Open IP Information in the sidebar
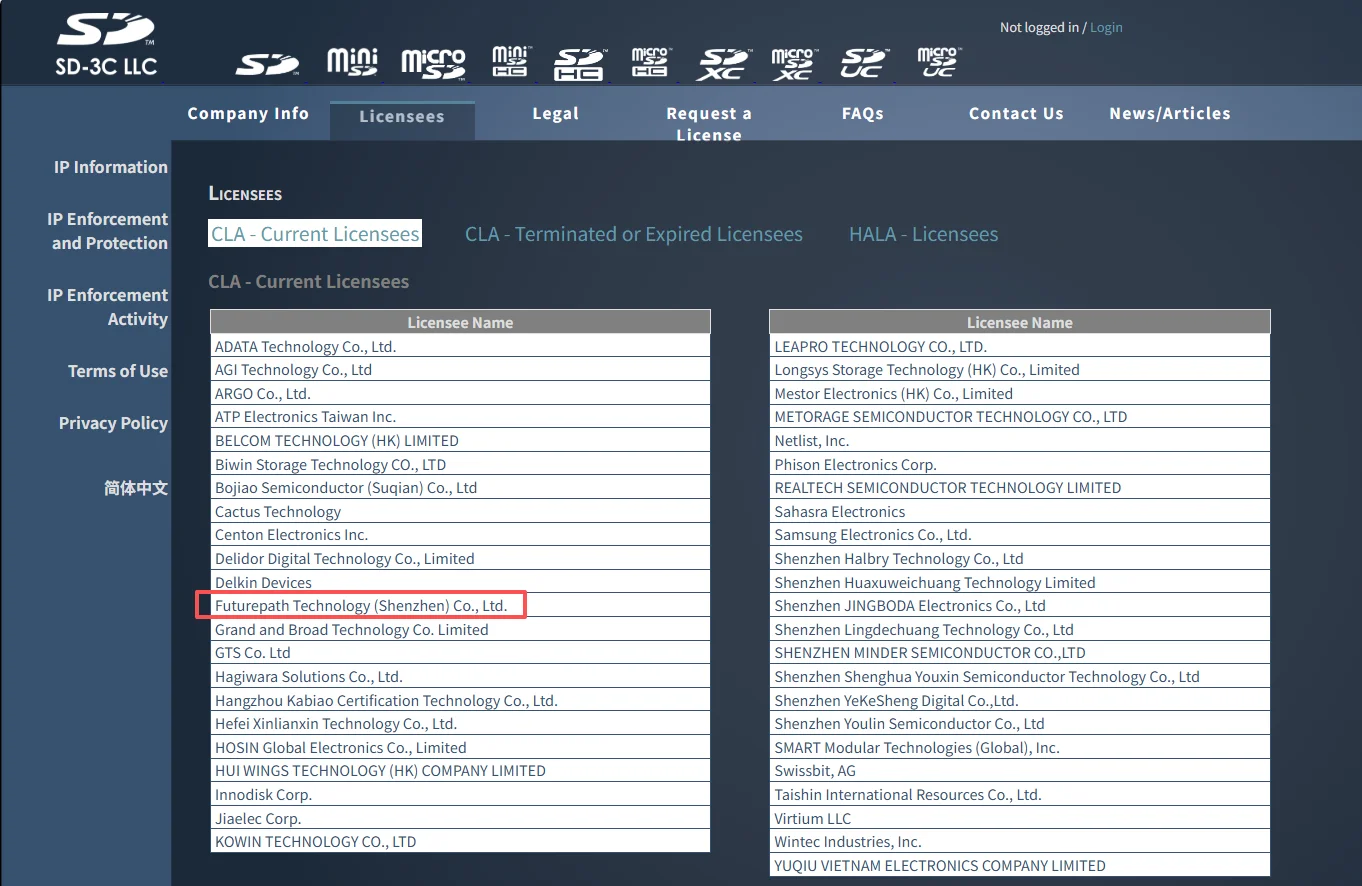Image resolution: width=1362 pixels, height=886 pixels. pyautogui.click(x=111, y=167)
